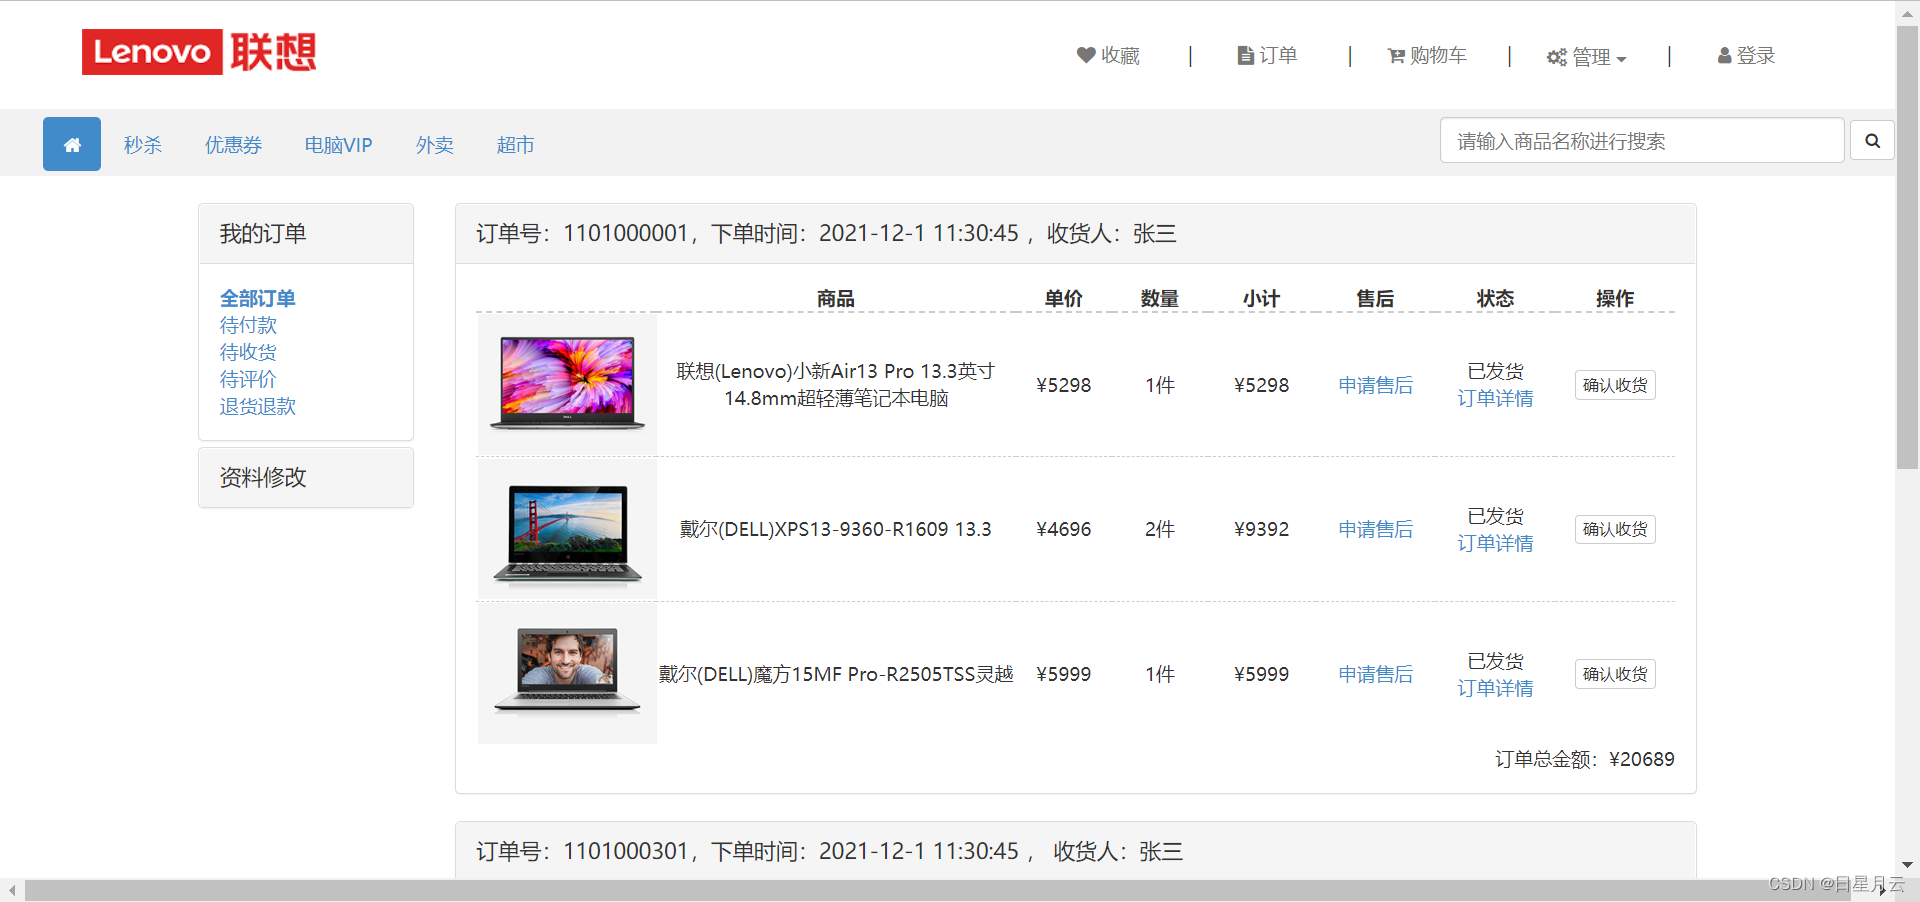1920x902 pixels.
Task: Select 退货退款 in sidebar
Action: [258, 406]
